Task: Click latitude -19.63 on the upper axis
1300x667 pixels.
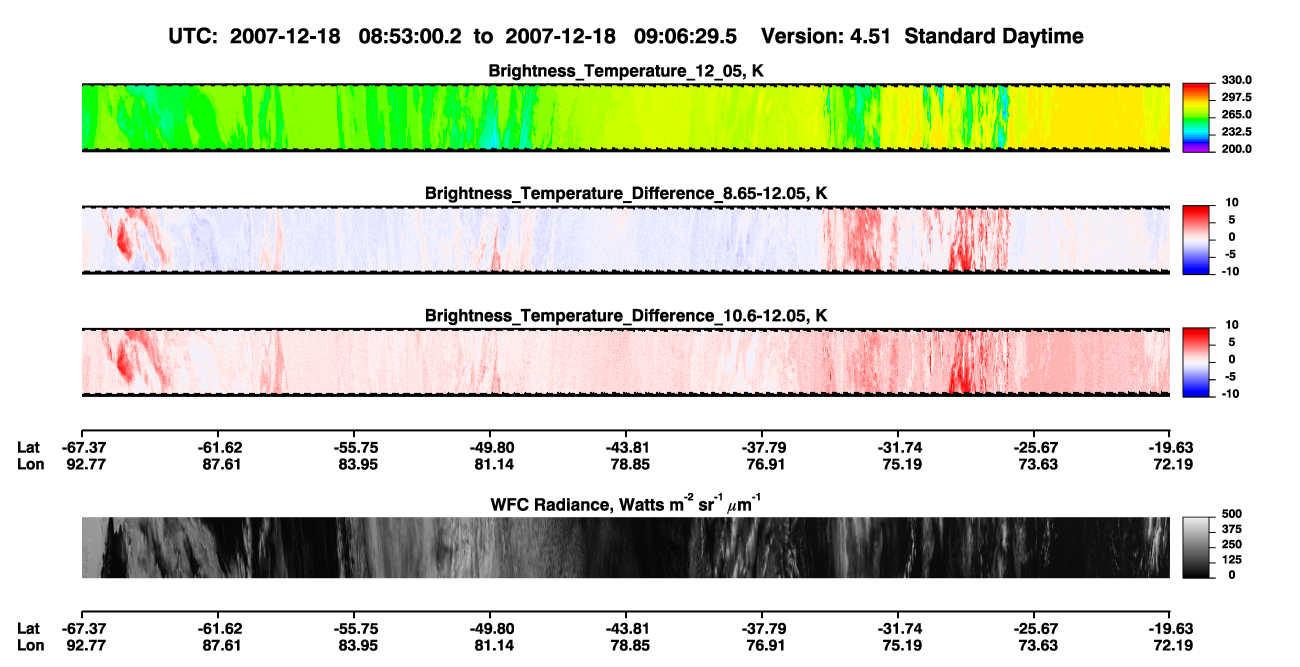Action: pos(1170,447)
